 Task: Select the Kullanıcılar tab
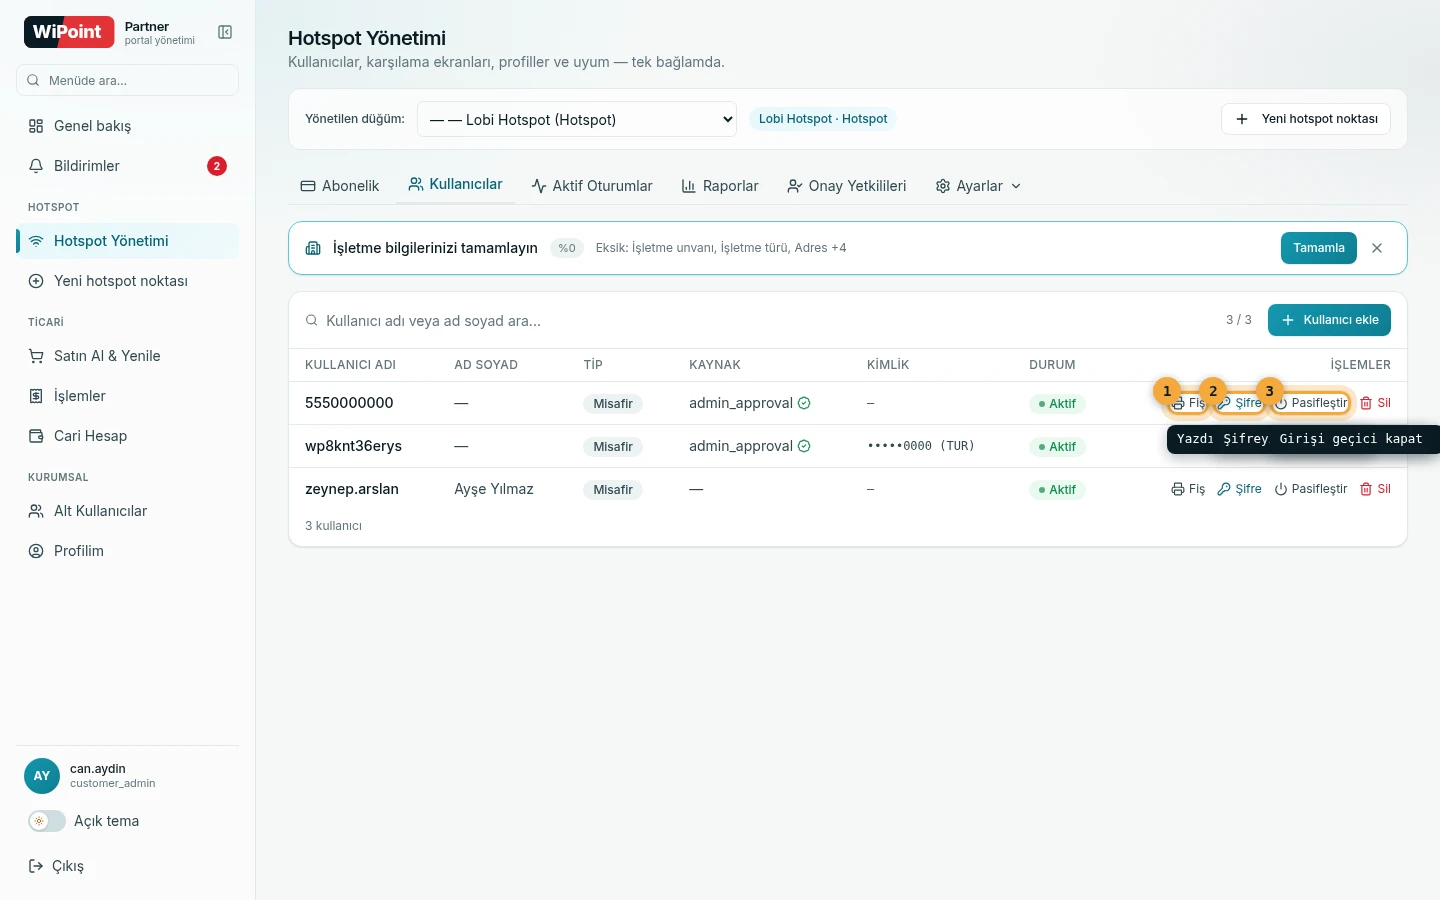coord(455,185)
